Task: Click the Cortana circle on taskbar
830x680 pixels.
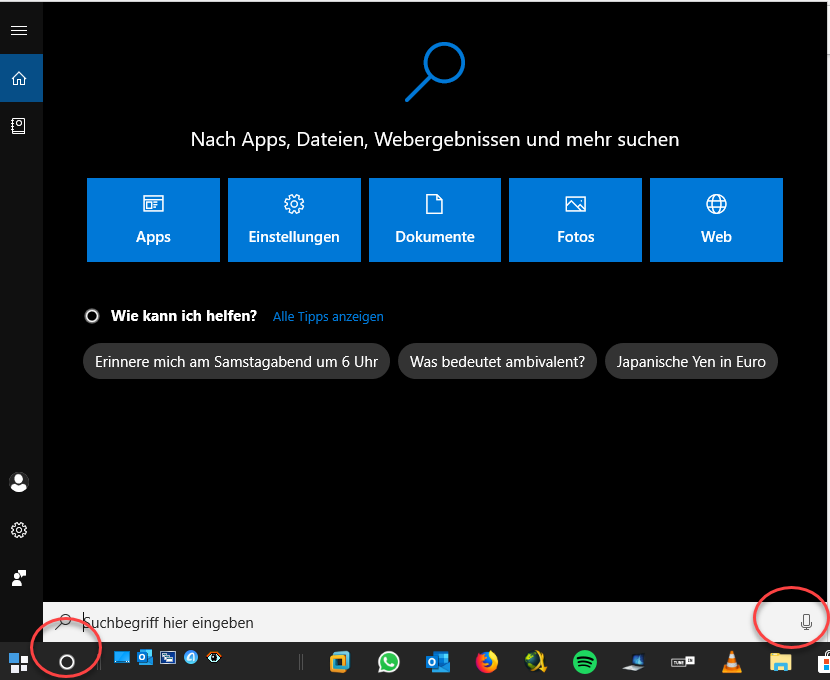Action: coord(67,661)
